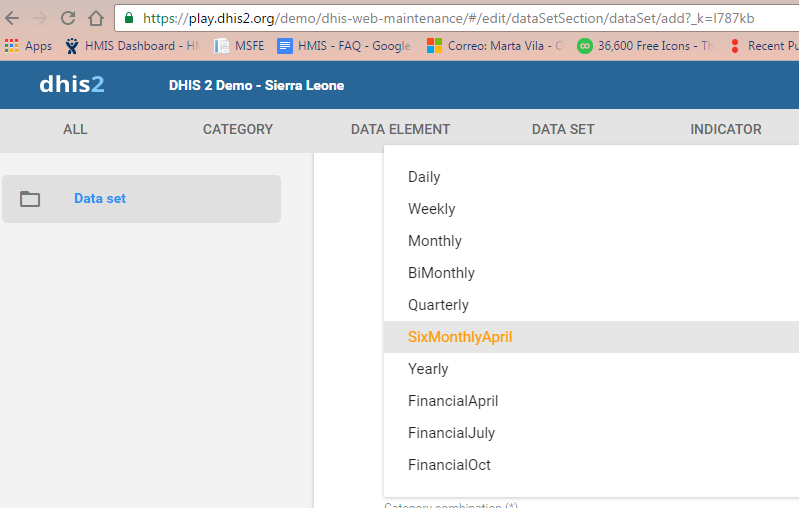Image resolution: width=799 pixels, height=508 pixels.
Task: Switch to the DATA SET tab
Action: 563,129
